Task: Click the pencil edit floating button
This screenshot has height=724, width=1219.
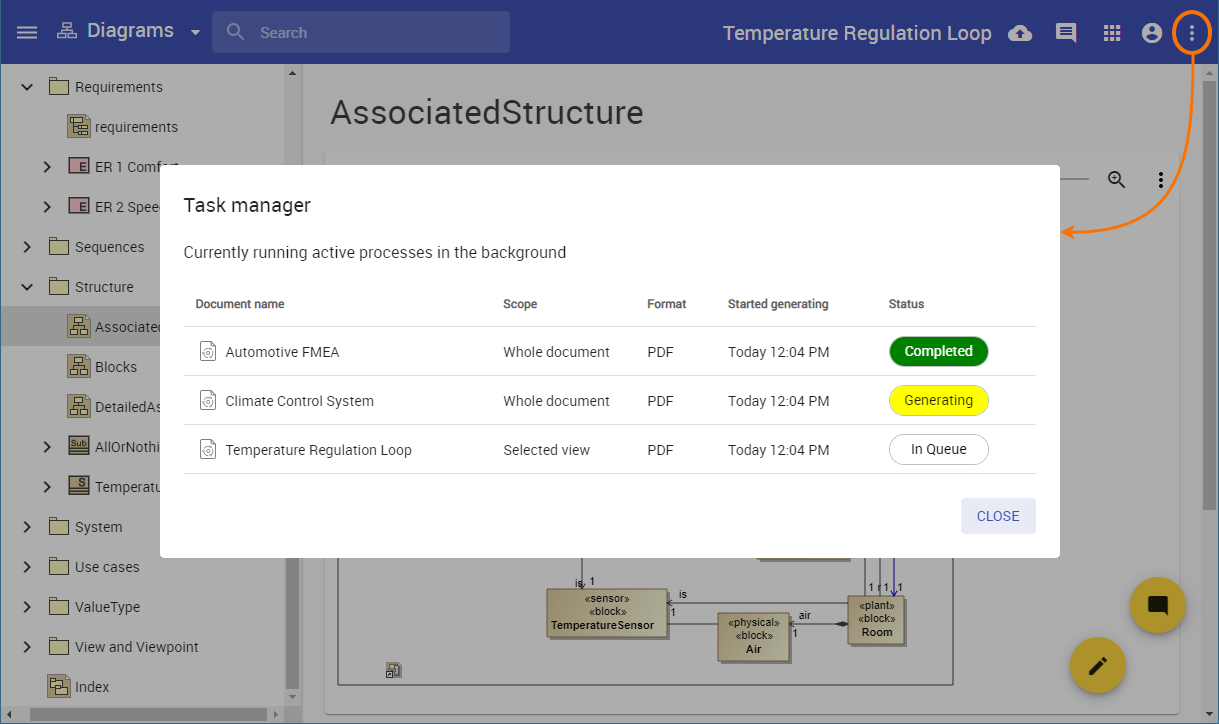Action: coord(1098,665)
